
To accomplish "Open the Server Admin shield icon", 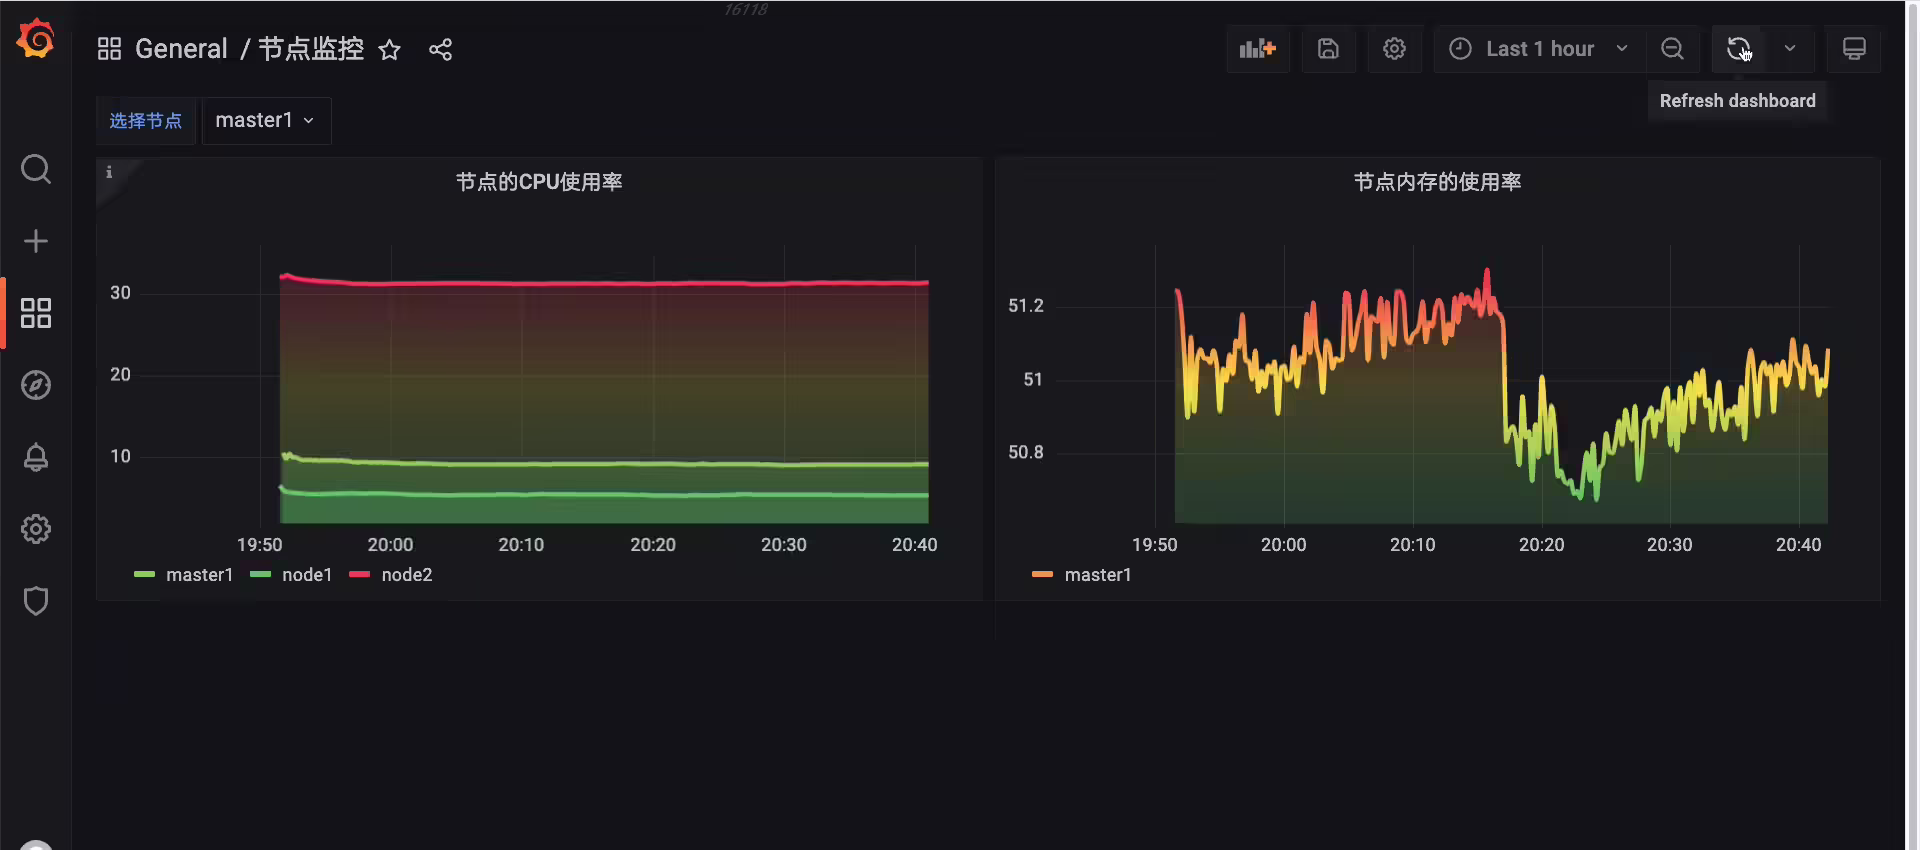I will click(x=36, y=601).
